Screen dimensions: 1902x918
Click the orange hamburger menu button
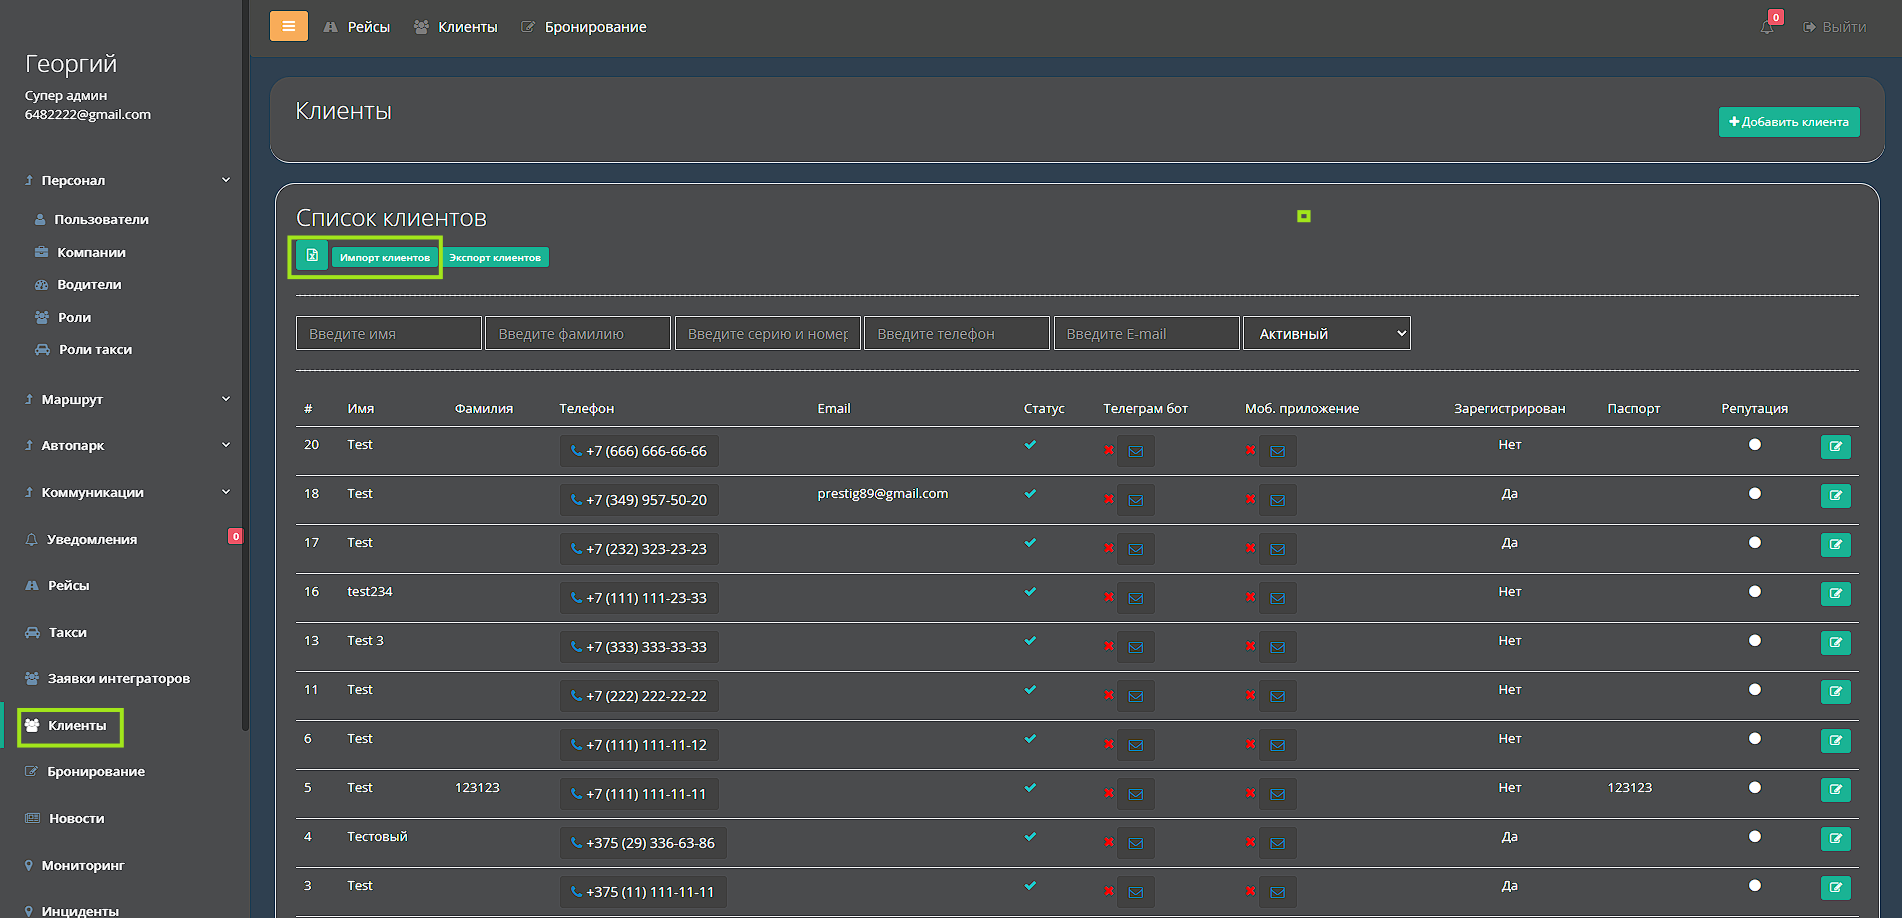[x=288, y=26]
